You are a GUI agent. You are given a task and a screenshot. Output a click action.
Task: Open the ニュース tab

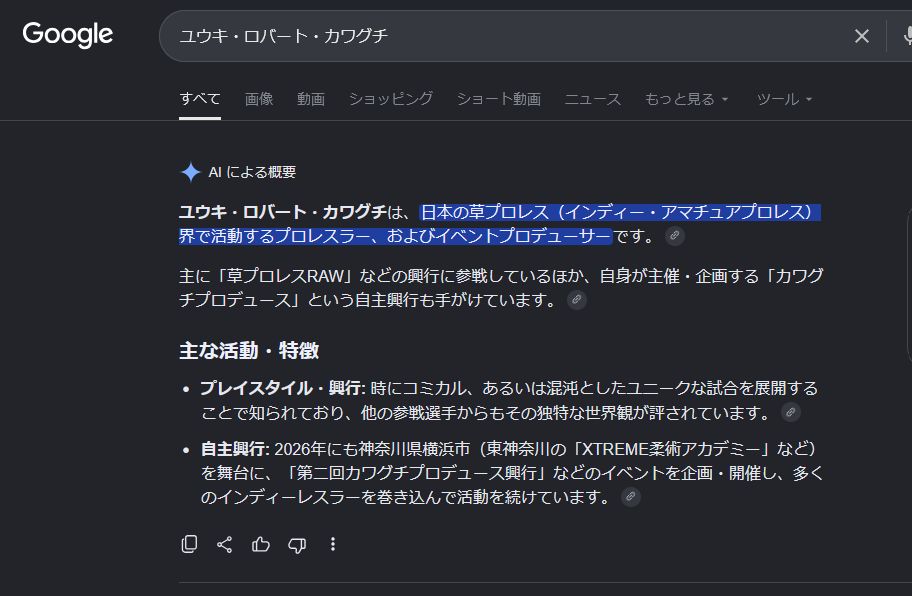[x=593, y=99]
